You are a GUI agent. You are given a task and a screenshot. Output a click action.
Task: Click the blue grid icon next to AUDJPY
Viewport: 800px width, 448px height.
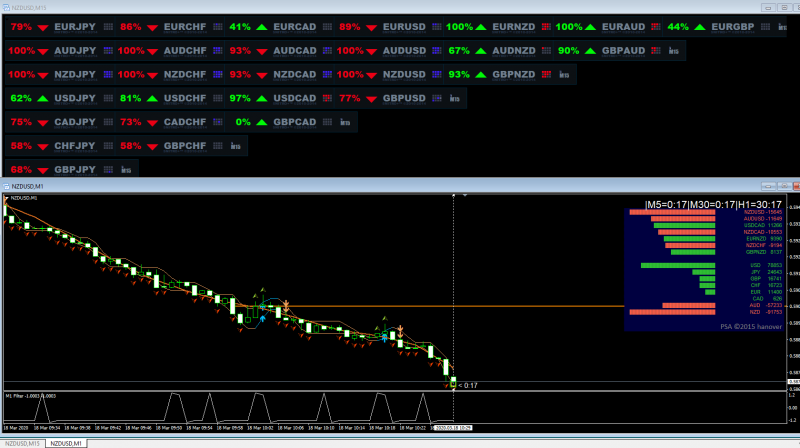click(108, 51)
